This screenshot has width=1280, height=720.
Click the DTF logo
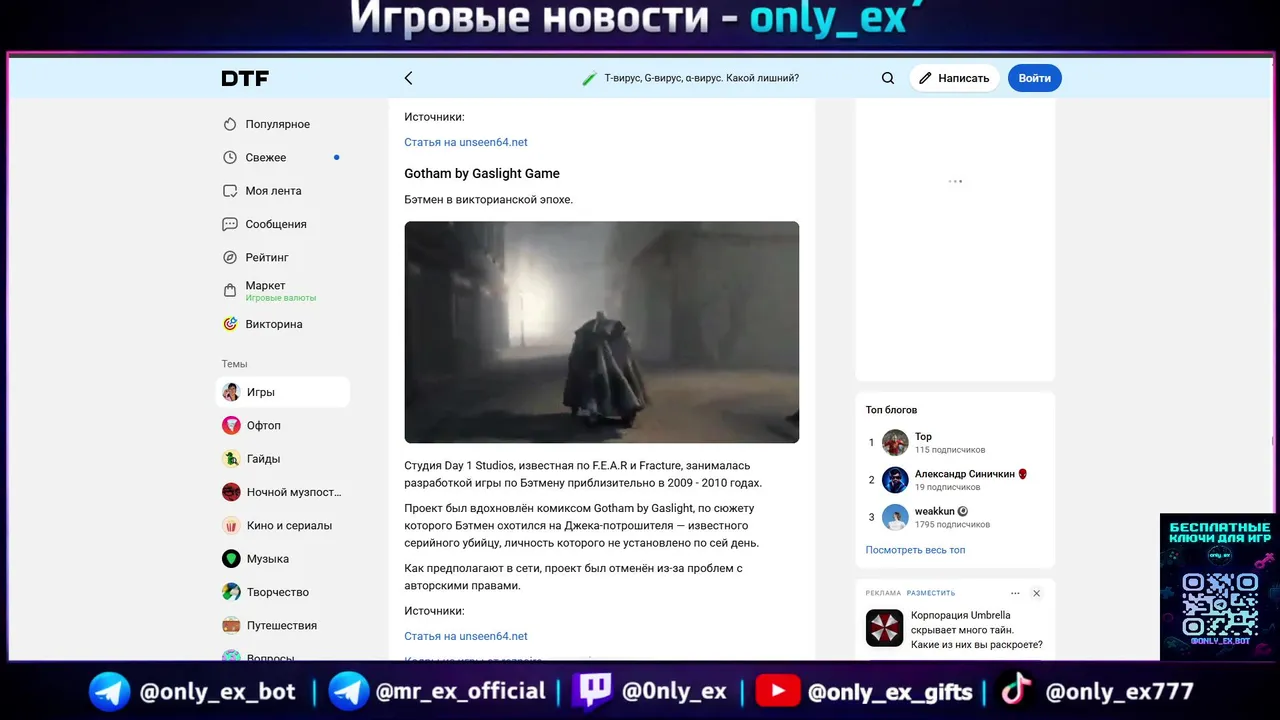[245, 78]
